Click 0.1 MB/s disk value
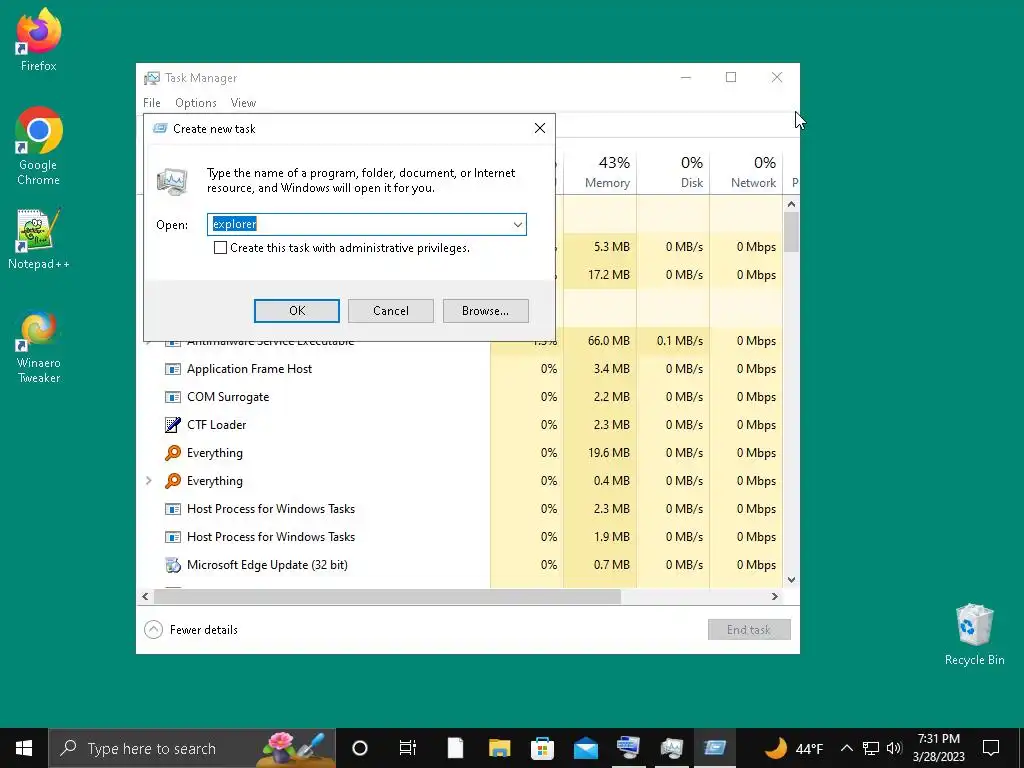 680,341
